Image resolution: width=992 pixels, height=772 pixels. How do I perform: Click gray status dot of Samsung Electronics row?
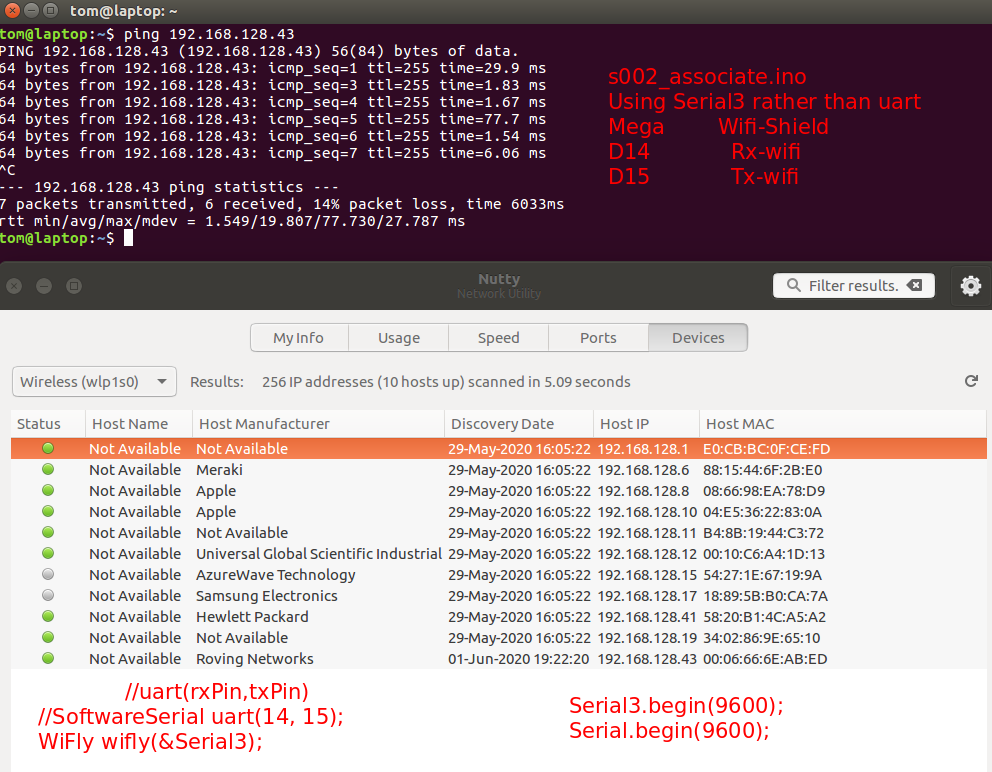[48, 596]
